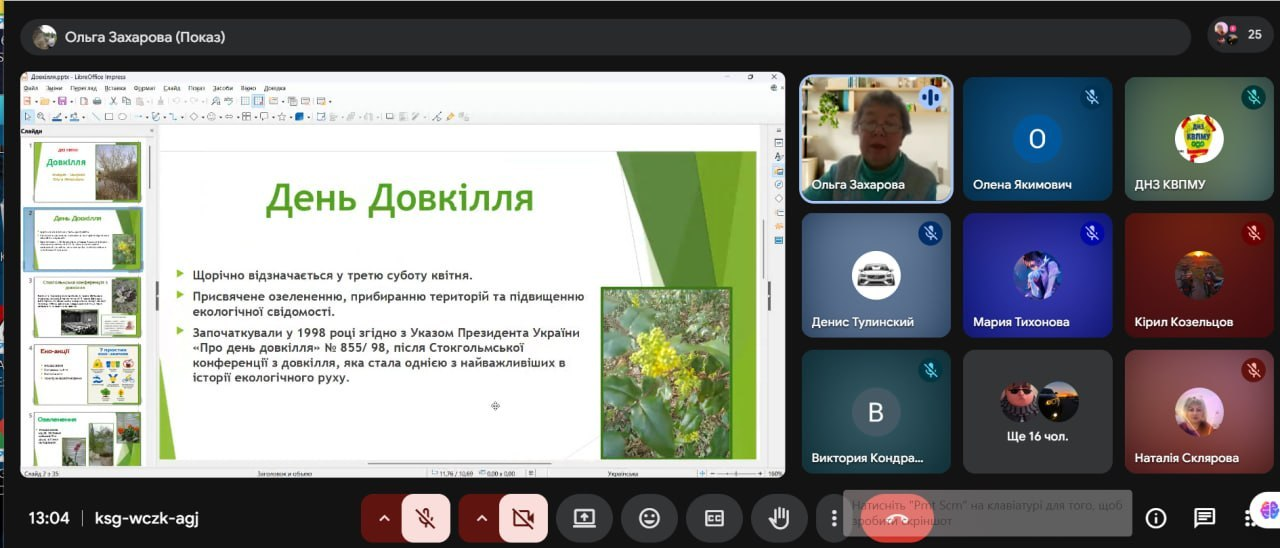Open the Слайд menu in Impress
Viewport: 1280px width, 548px height.
[171, 88]
